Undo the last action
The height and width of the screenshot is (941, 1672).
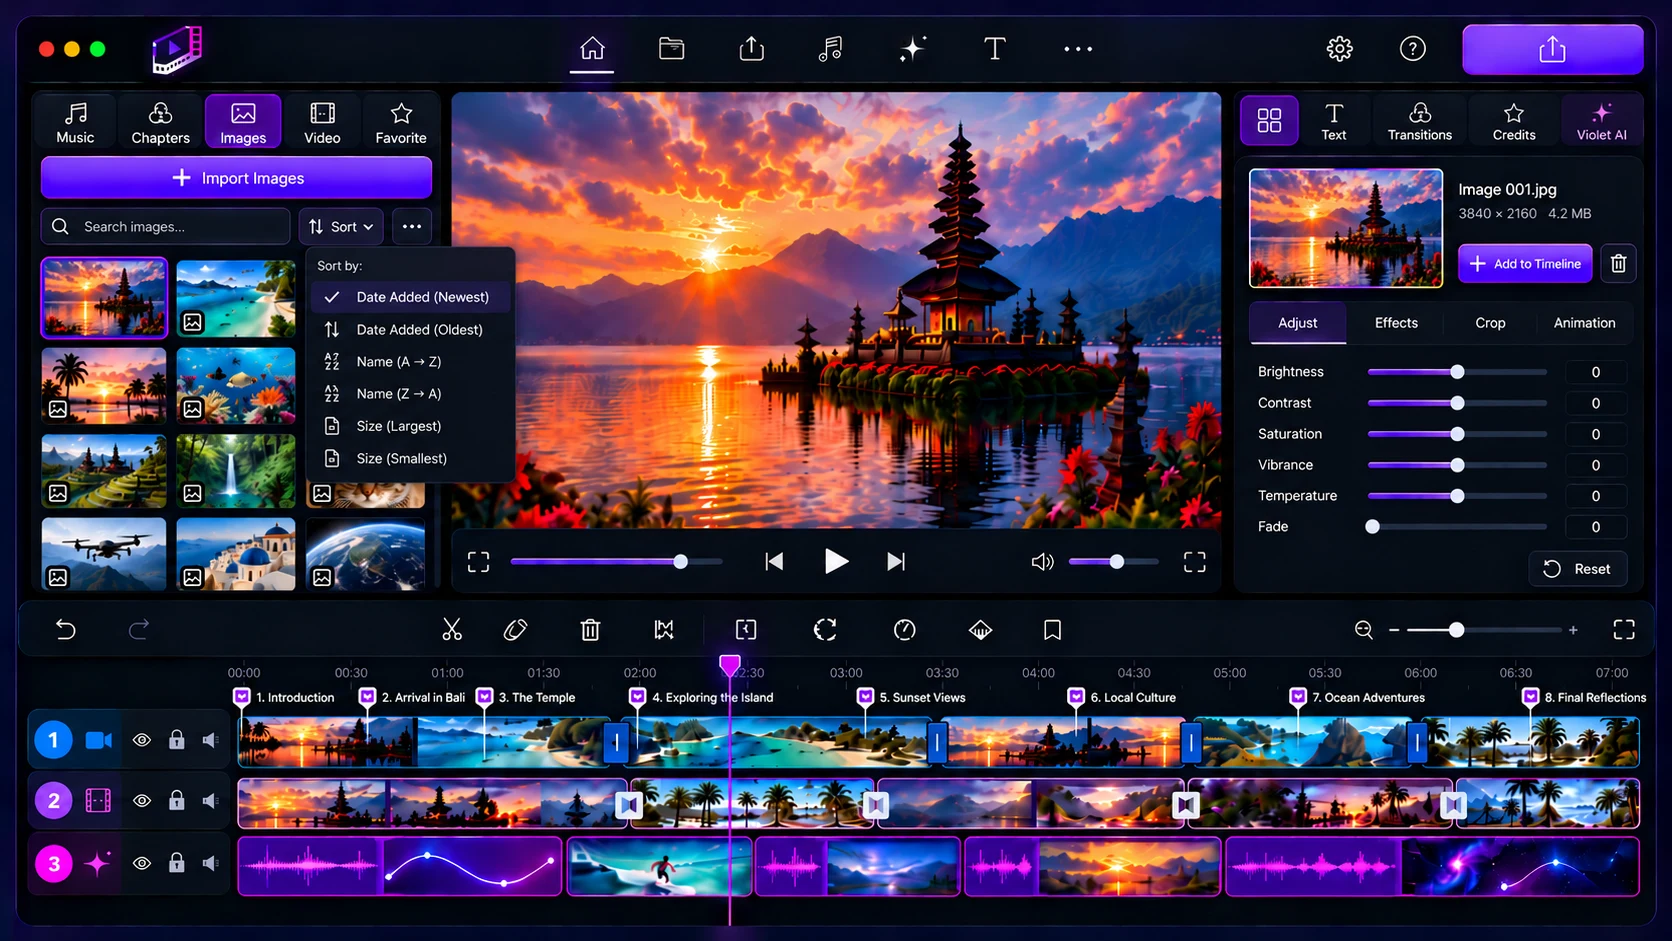coord(65,629)
